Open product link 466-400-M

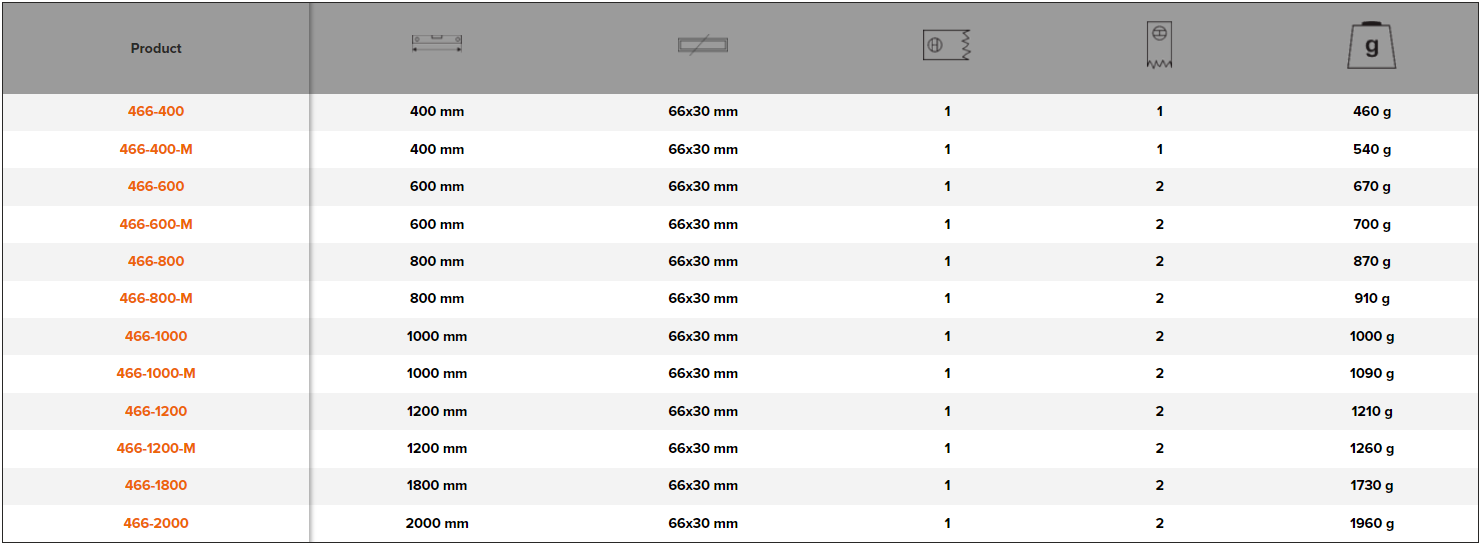tap(156, 149)
